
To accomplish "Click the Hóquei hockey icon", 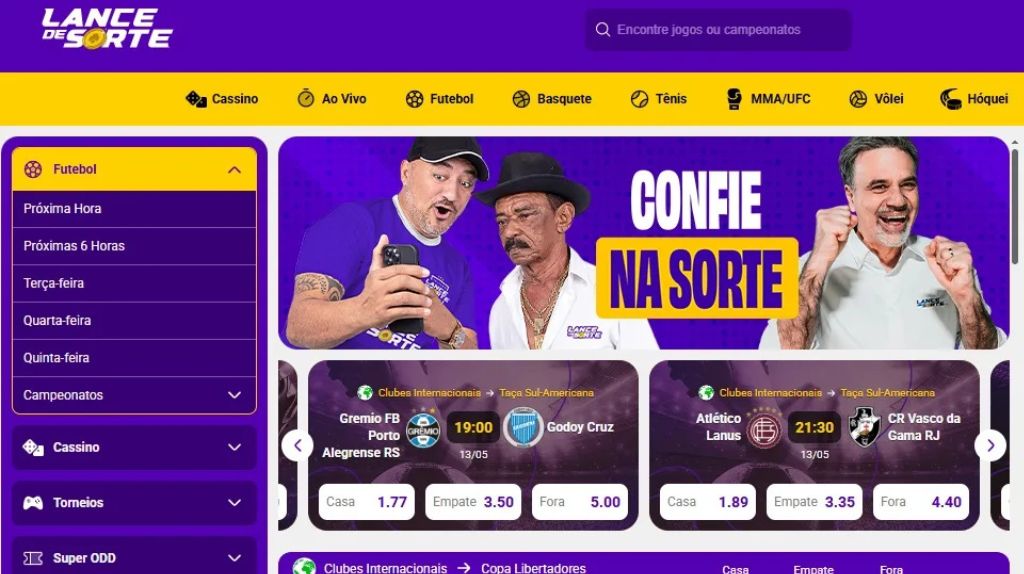I will coord(950,99).
